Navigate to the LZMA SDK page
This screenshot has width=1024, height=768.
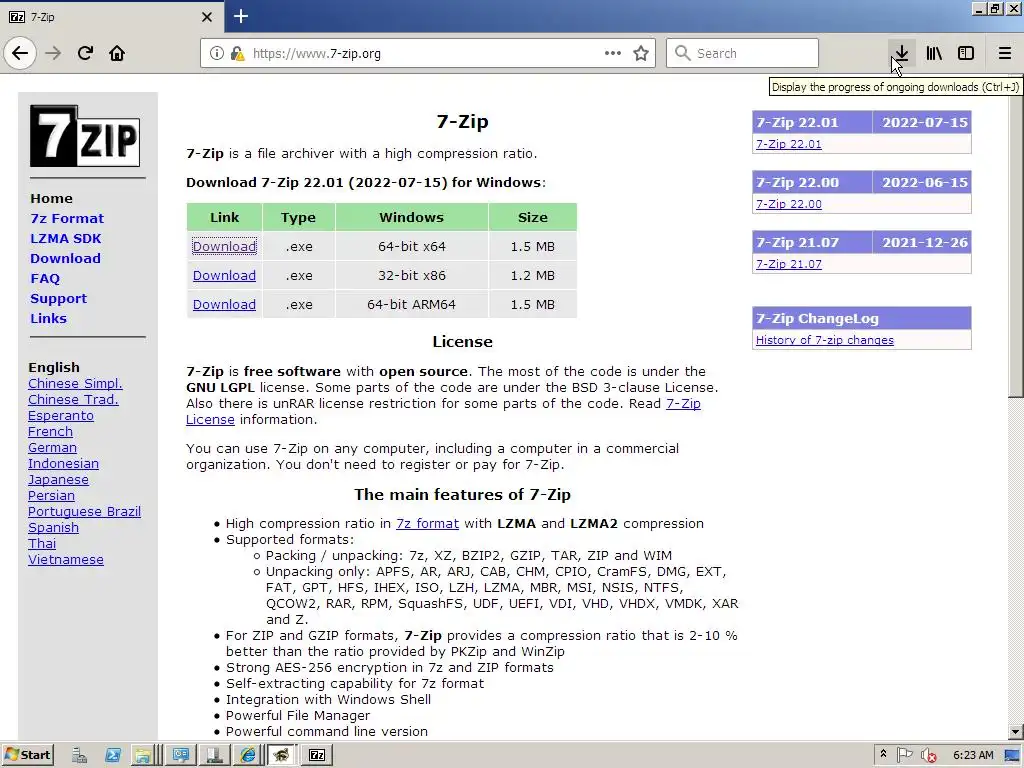click(65, 238)
